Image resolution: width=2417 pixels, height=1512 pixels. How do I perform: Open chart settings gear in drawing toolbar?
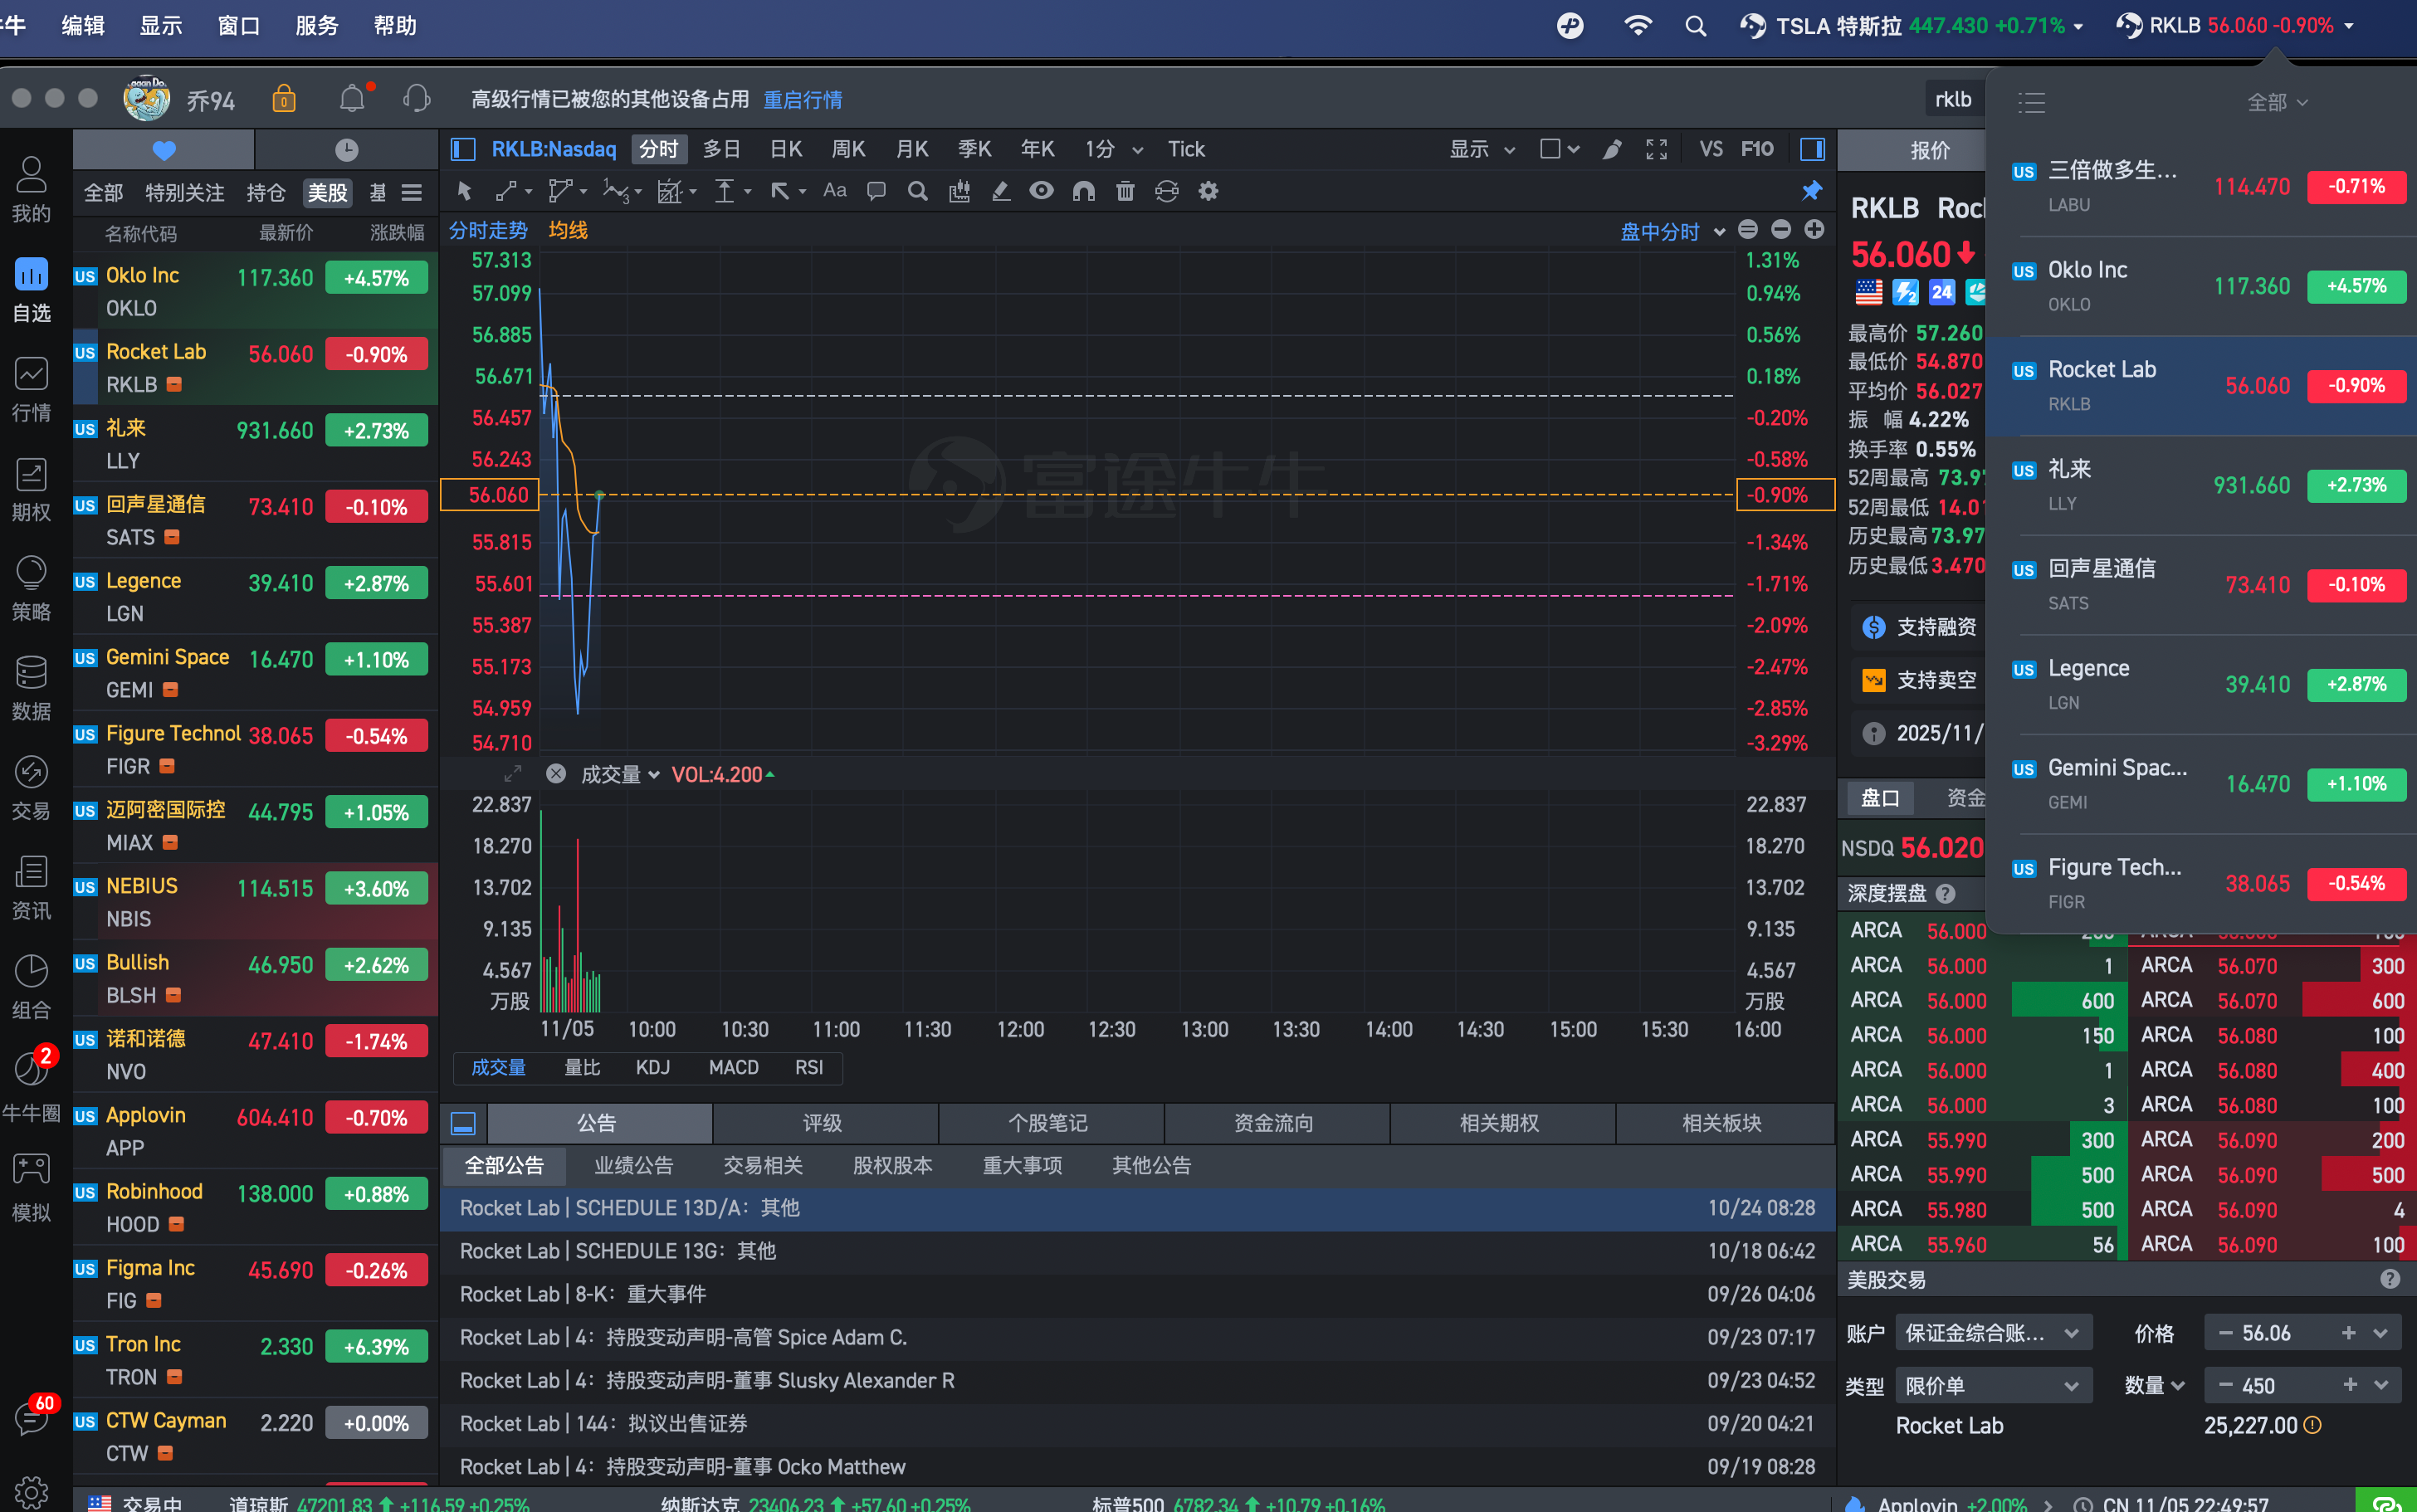coord(1208,191)
